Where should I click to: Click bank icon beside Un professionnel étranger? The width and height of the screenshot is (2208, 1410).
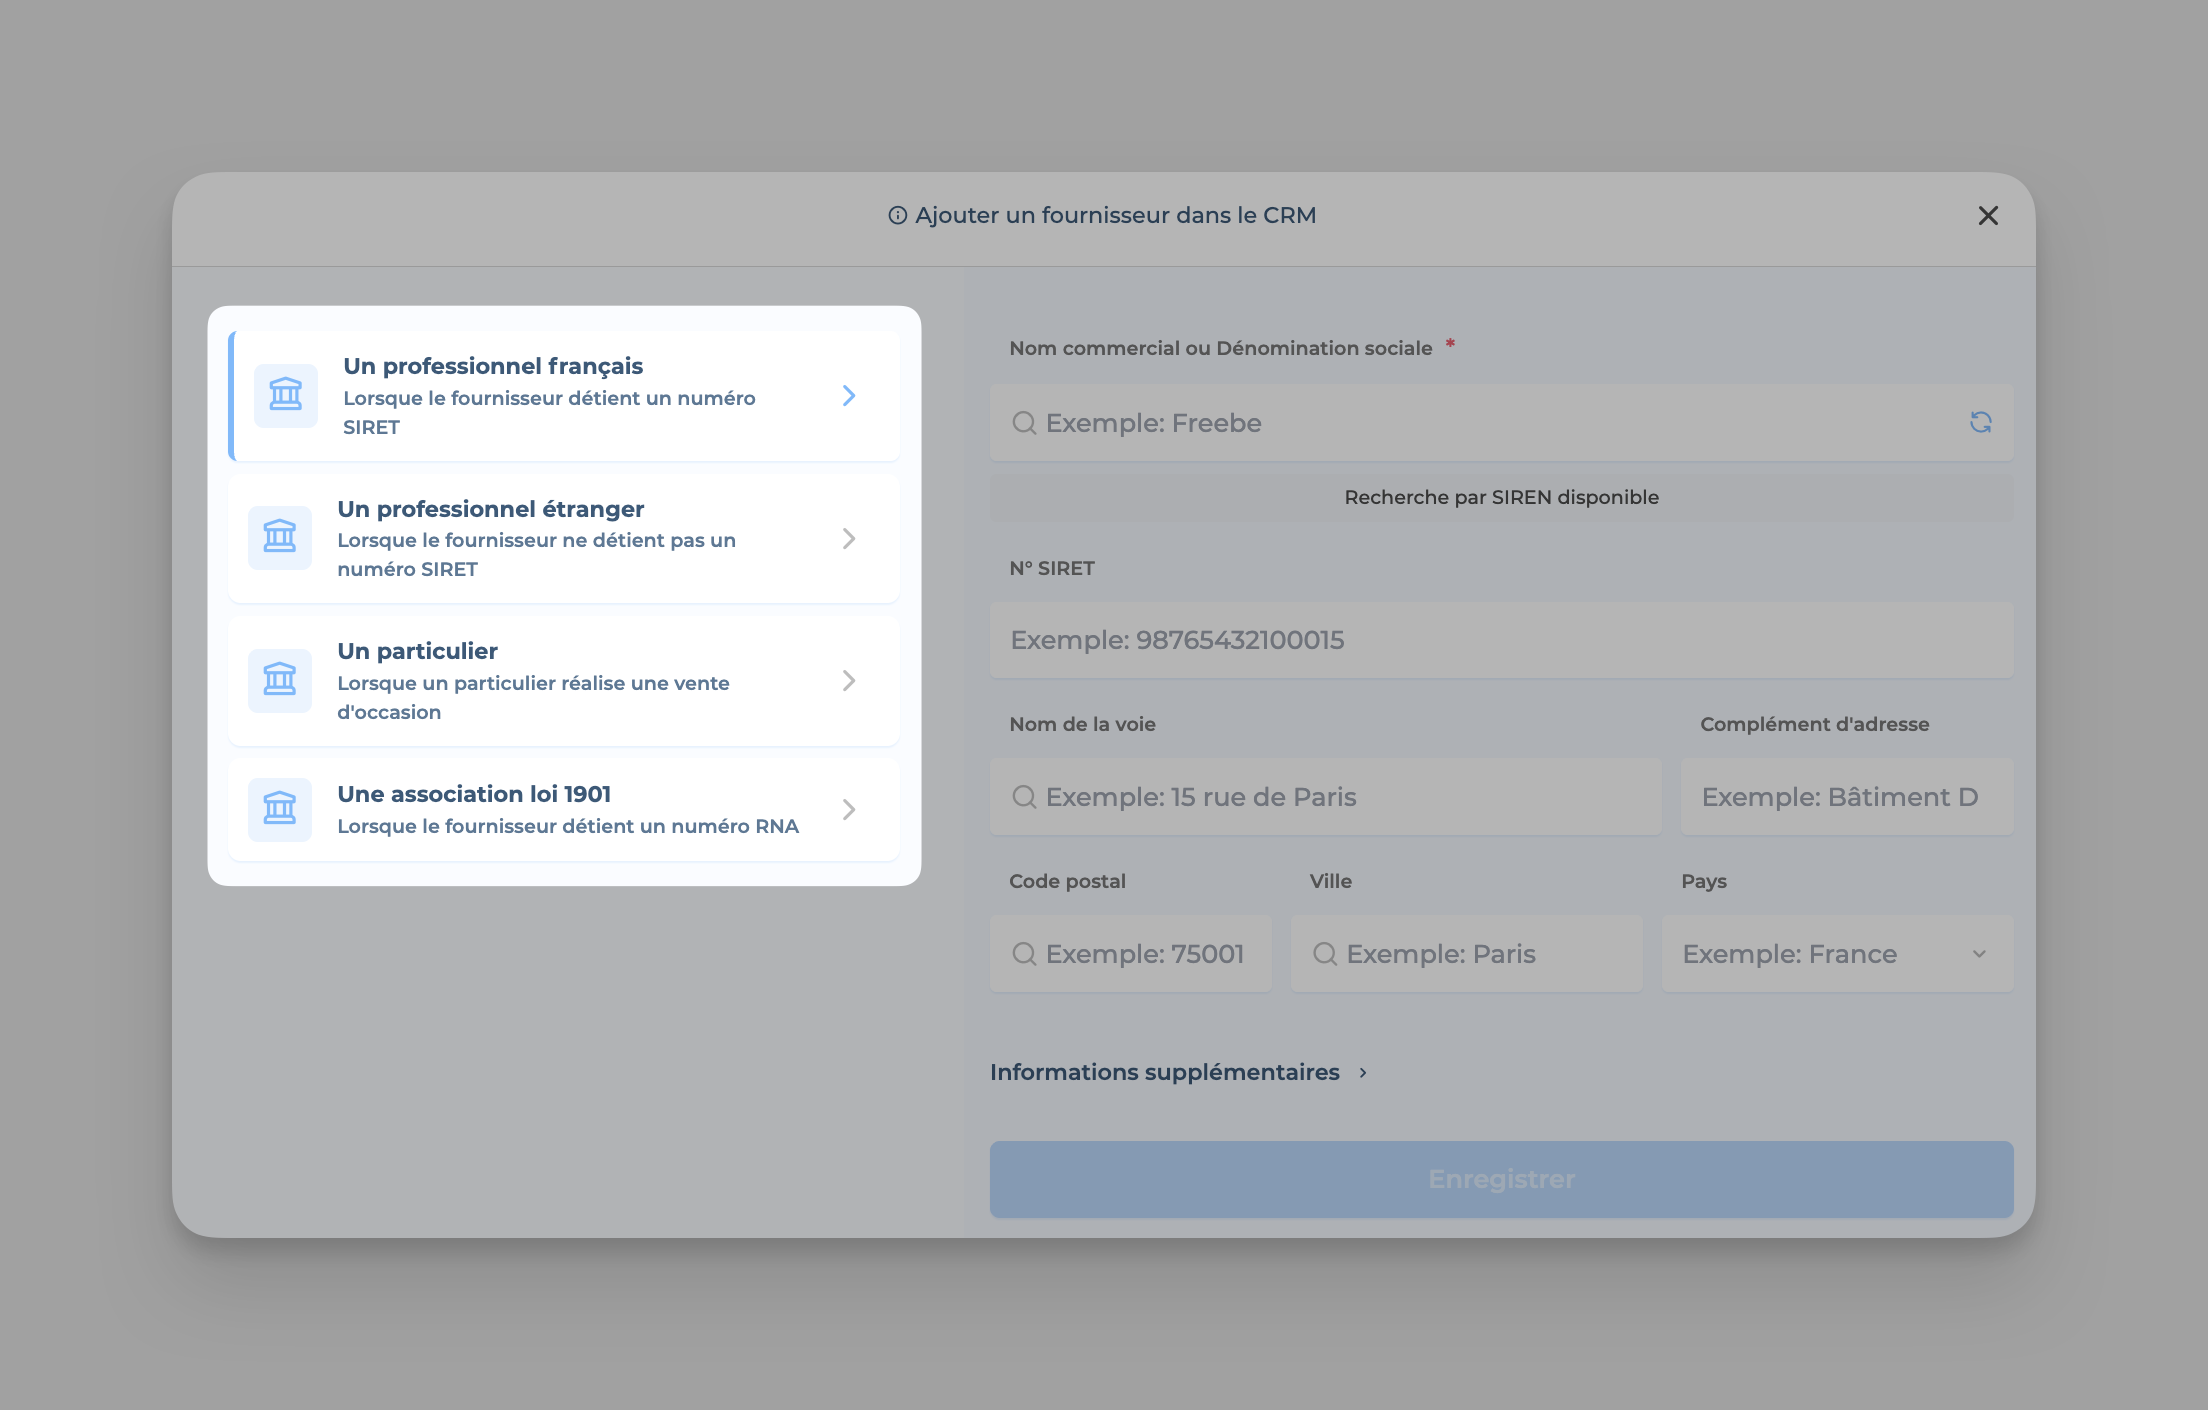click(280, 538)
